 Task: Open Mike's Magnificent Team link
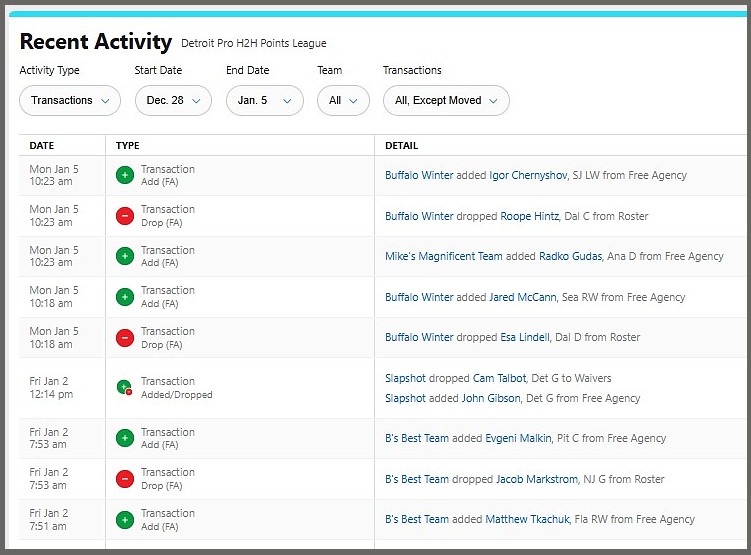click(x=443, y=256)
